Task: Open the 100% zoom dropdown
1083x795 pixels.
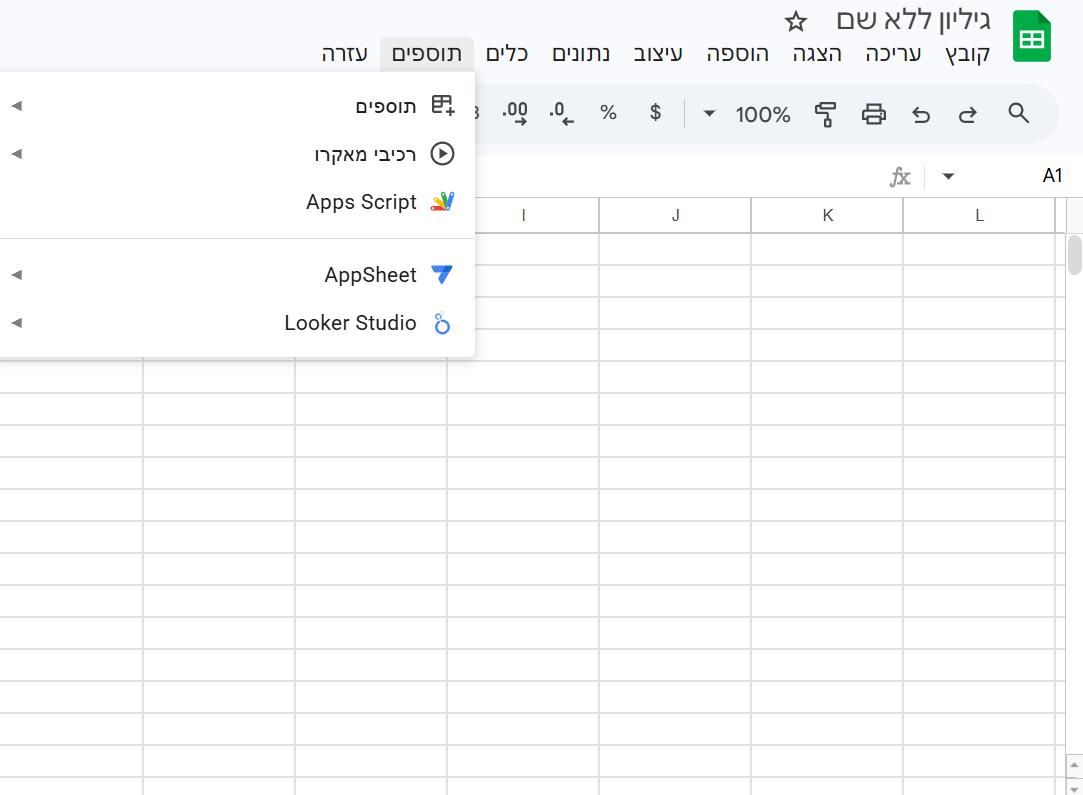Action: (750, 114)
